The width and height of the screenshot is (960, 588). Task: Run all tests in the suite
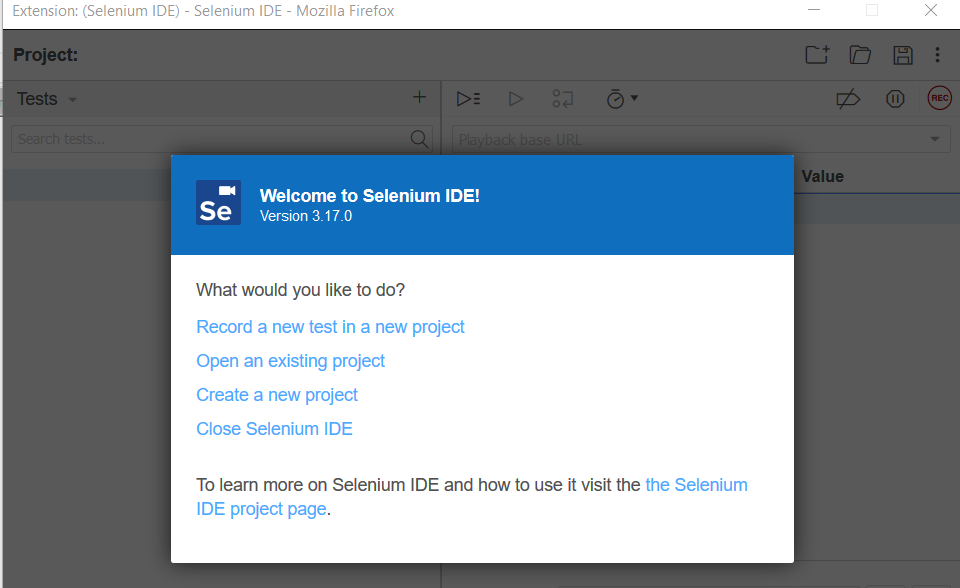468,98
